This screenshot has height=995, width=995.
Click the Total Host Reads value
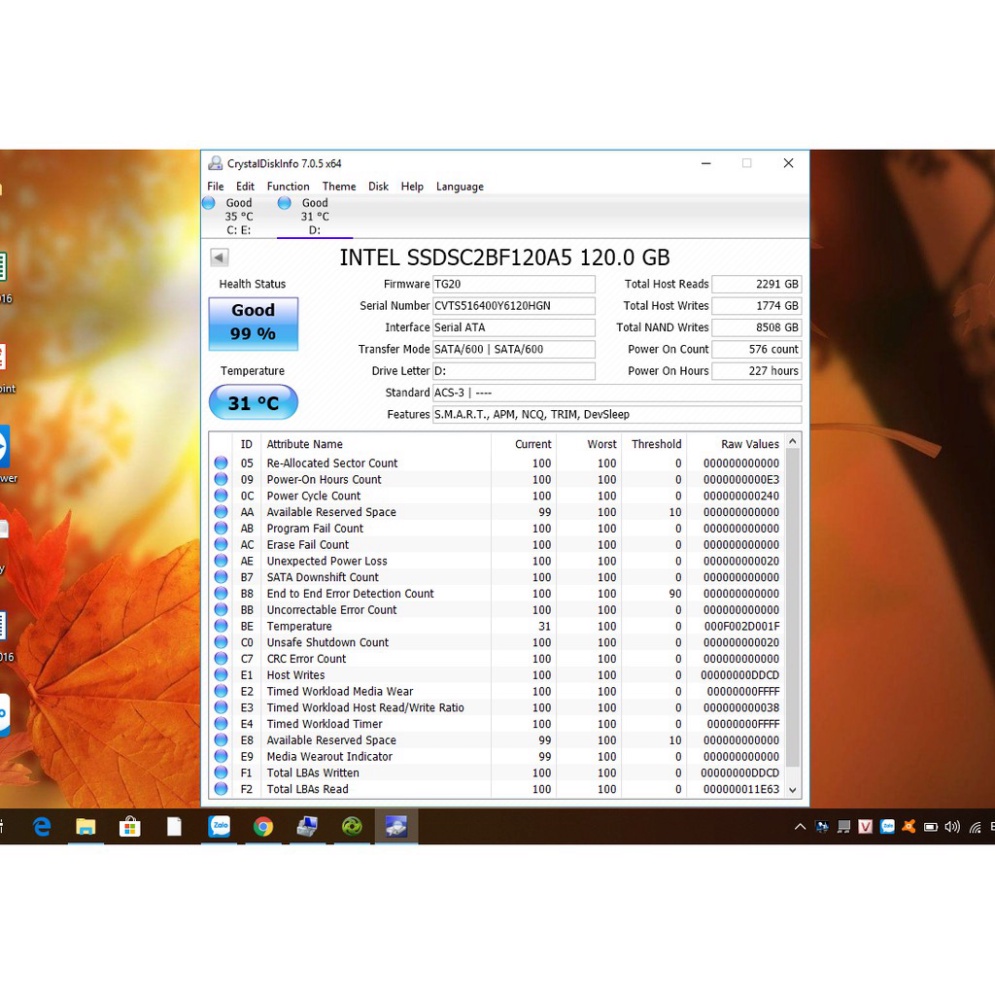tap(756, 284)
